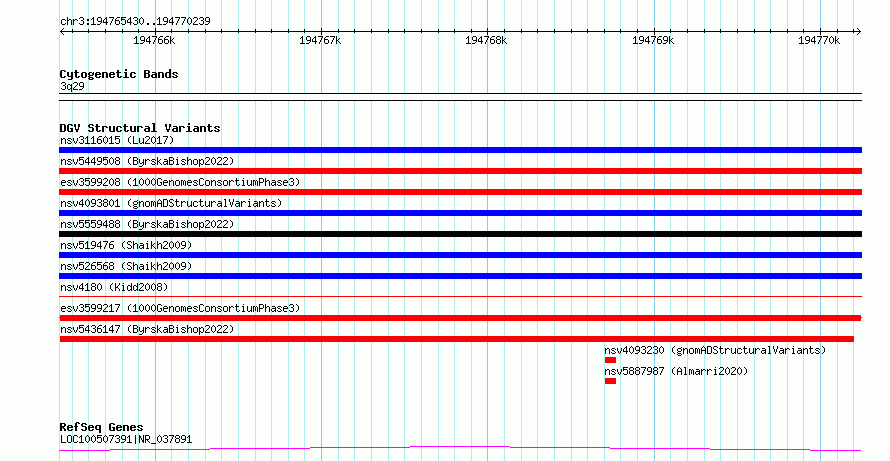Click the thin nsv4180 (Kidd2008) red line
The height and width of the screenshot is (461, 890).
[460, 296]
